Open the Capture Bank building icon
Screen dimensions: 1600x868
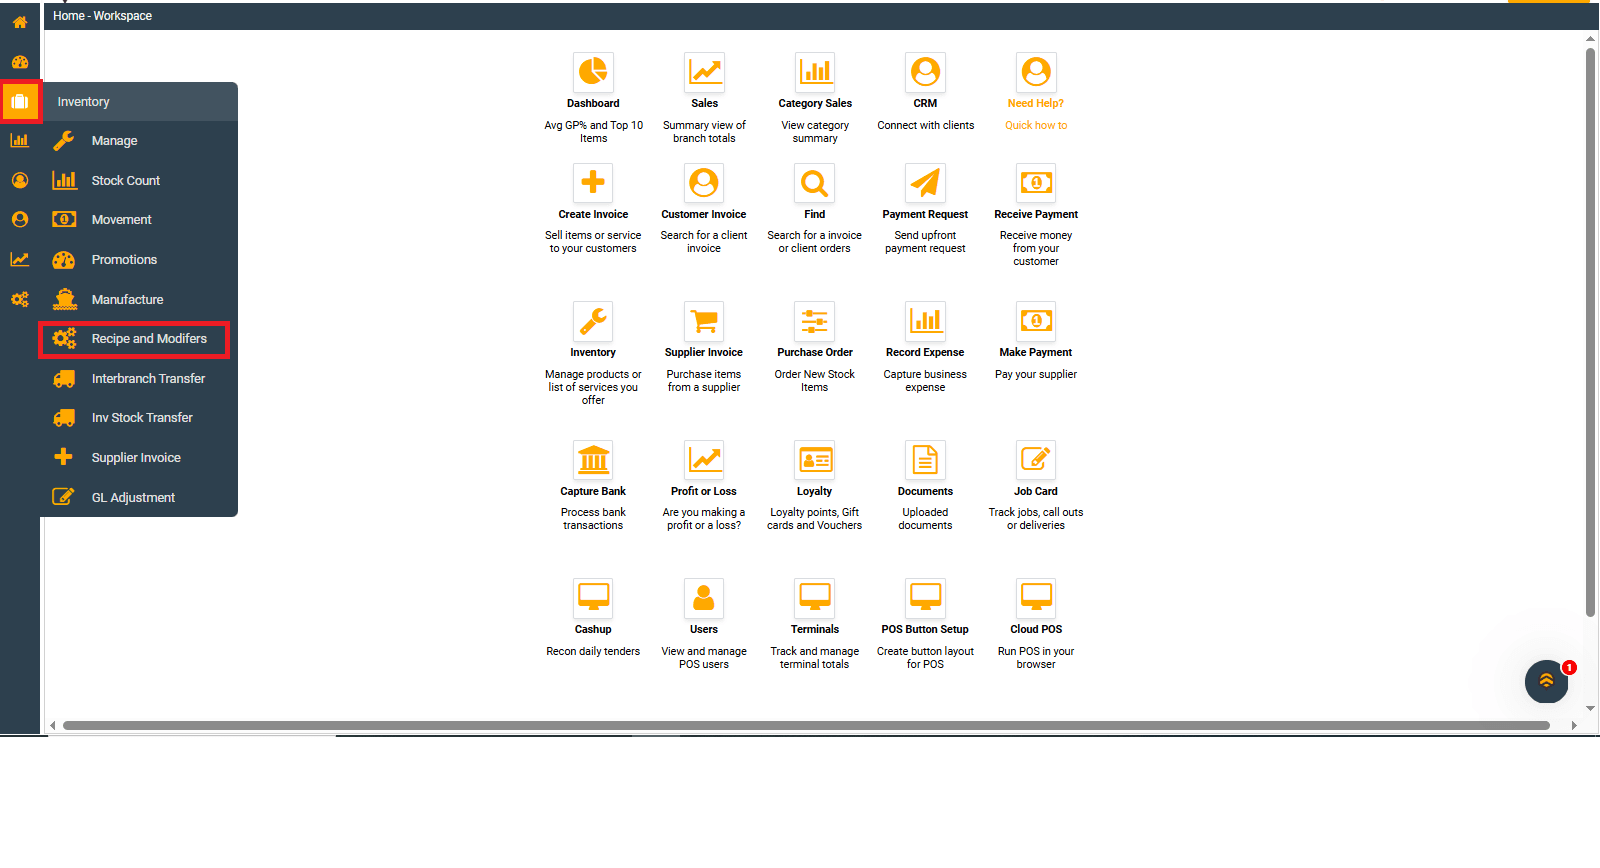[x=593, y=460]
